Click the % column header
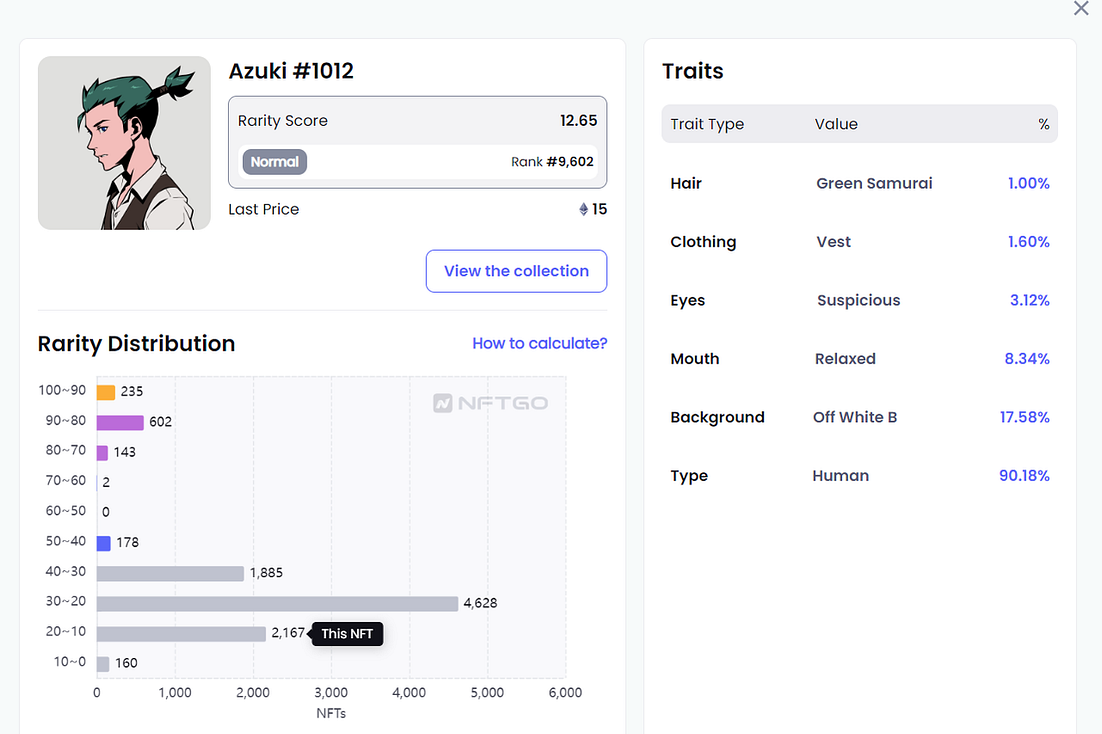Screen dimensions: 1102x734 [x=1044, y=124]
